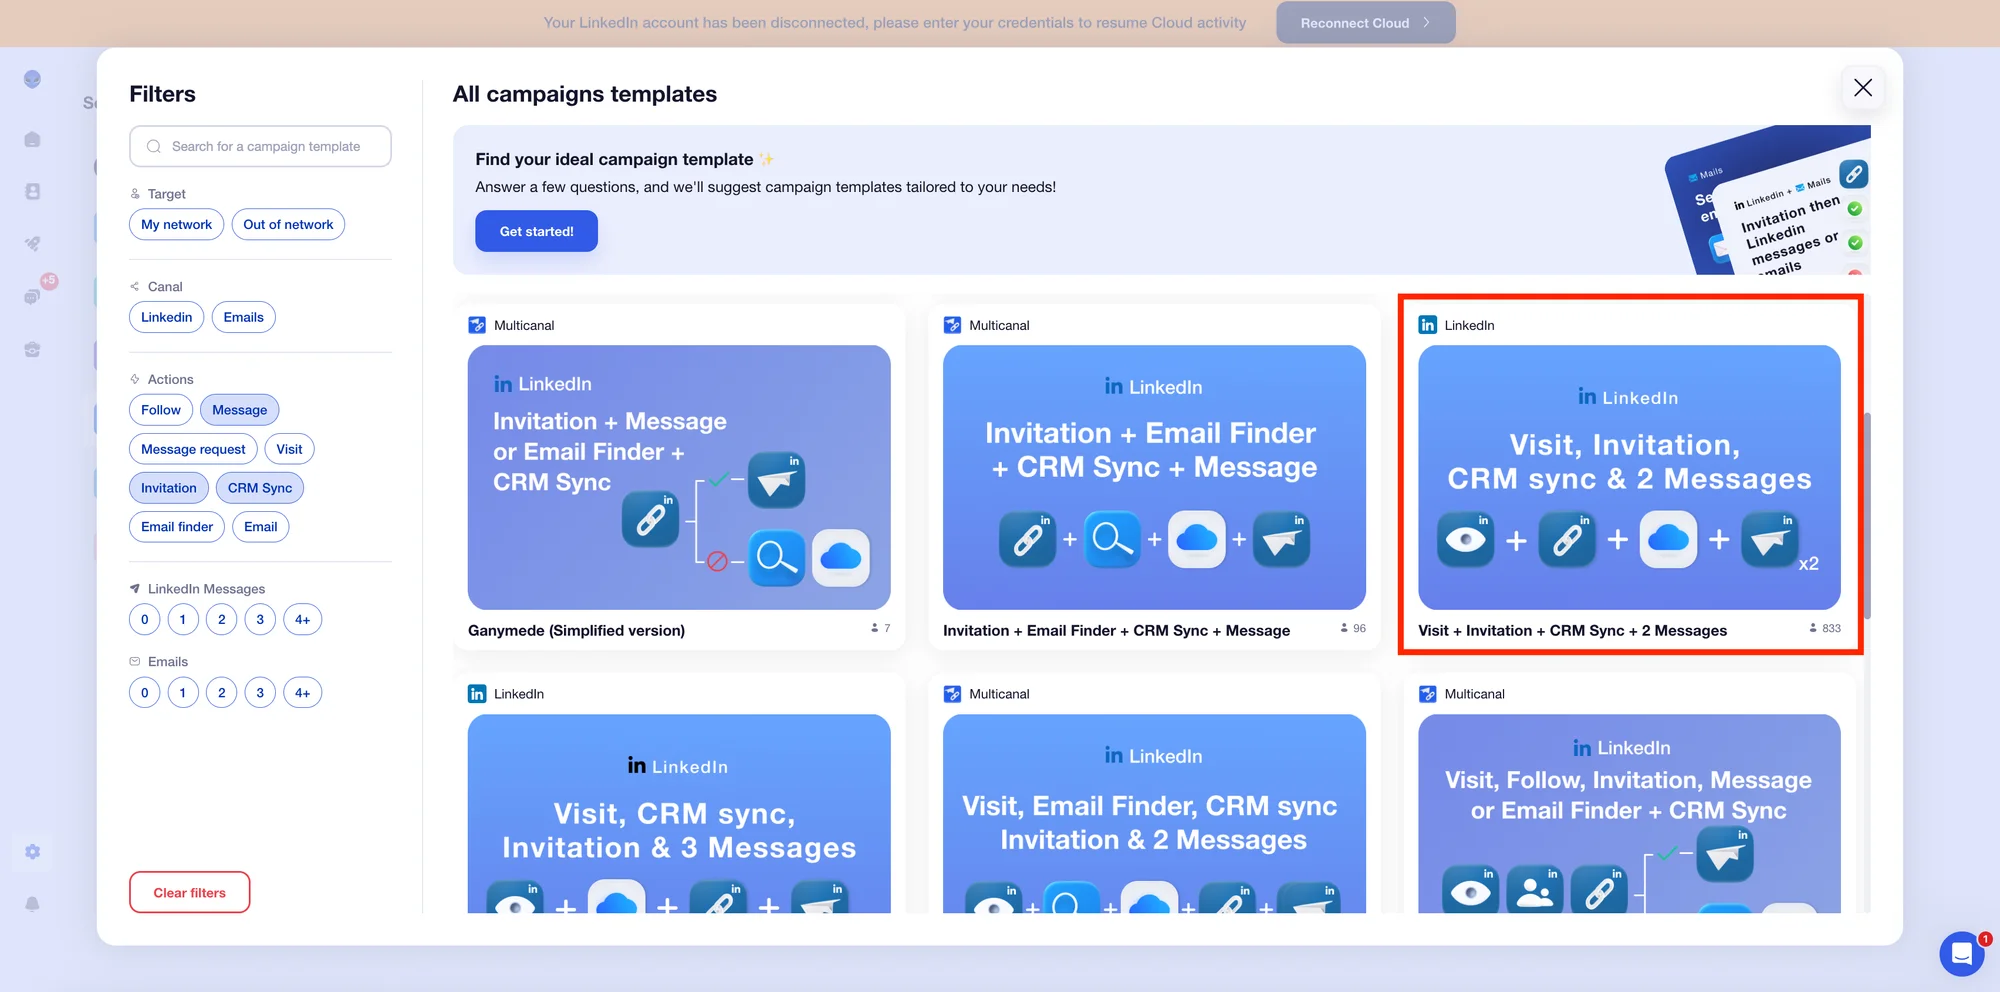This screenshot has height=992, width=2000.
Task: Toggle the Visit action filter
Action: click(x=289, y=449)
